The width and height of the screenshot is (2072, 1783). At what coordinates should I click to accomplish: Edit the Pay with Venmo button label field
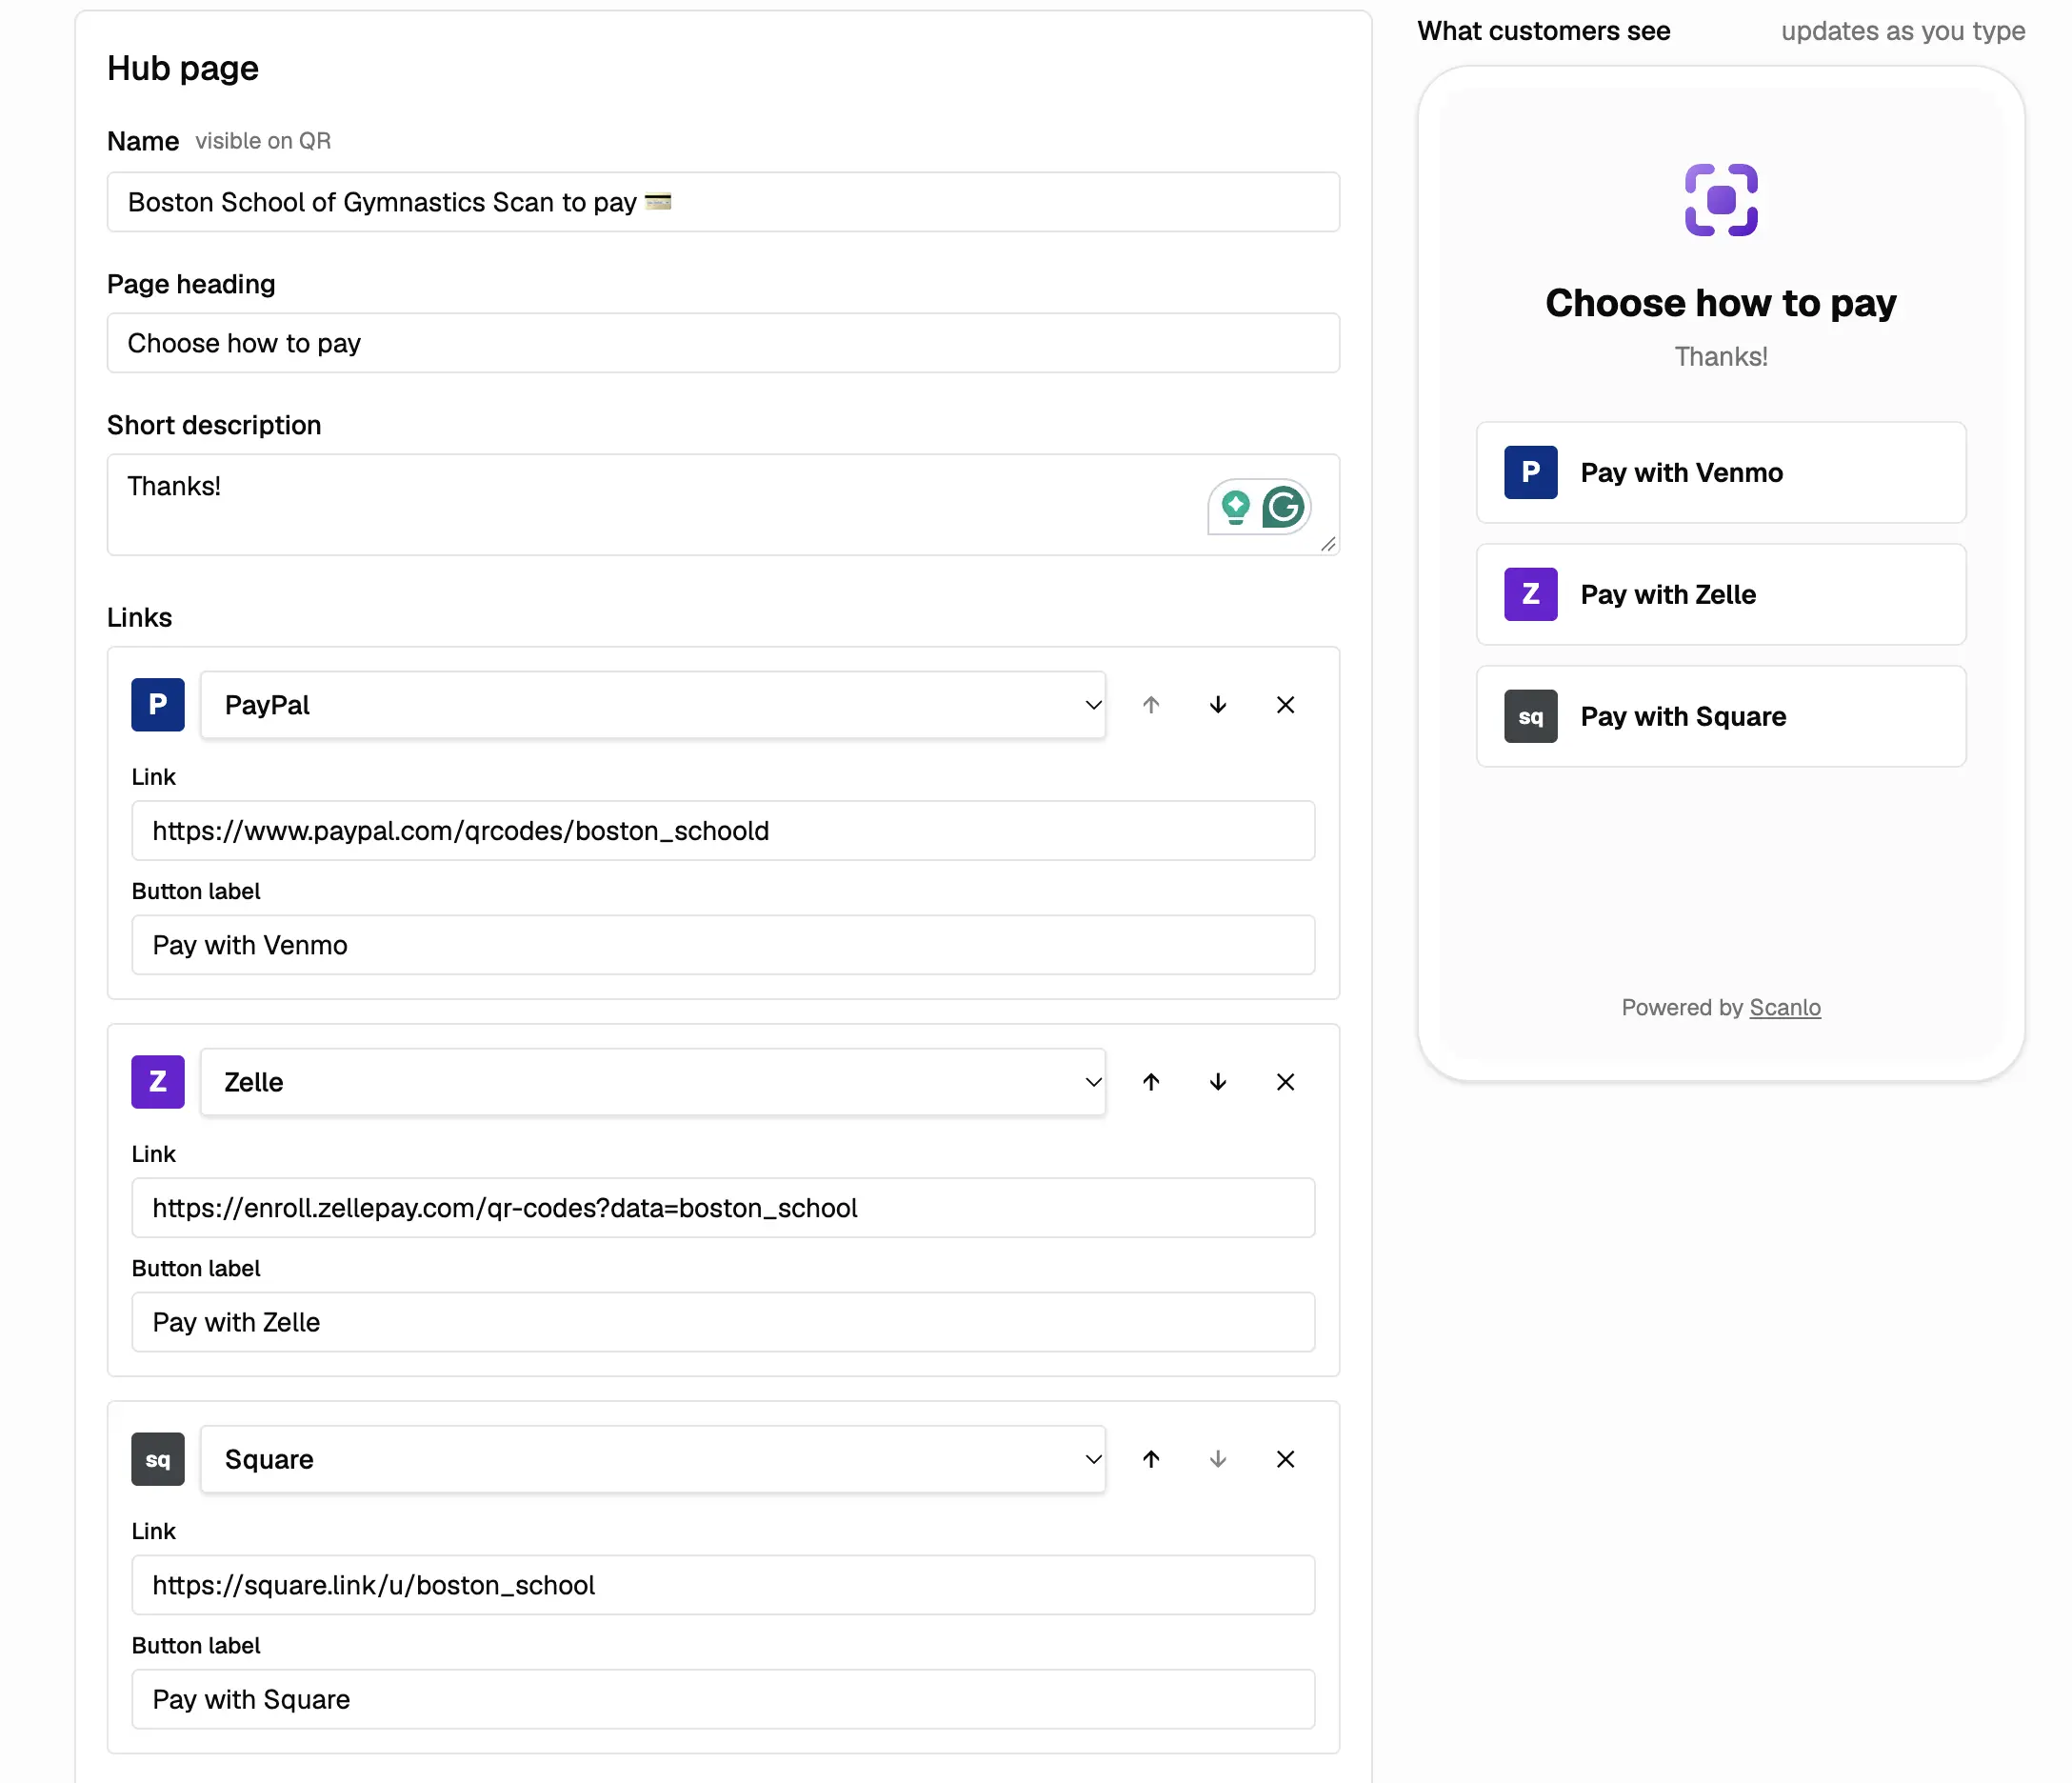[x=723, y=945]
